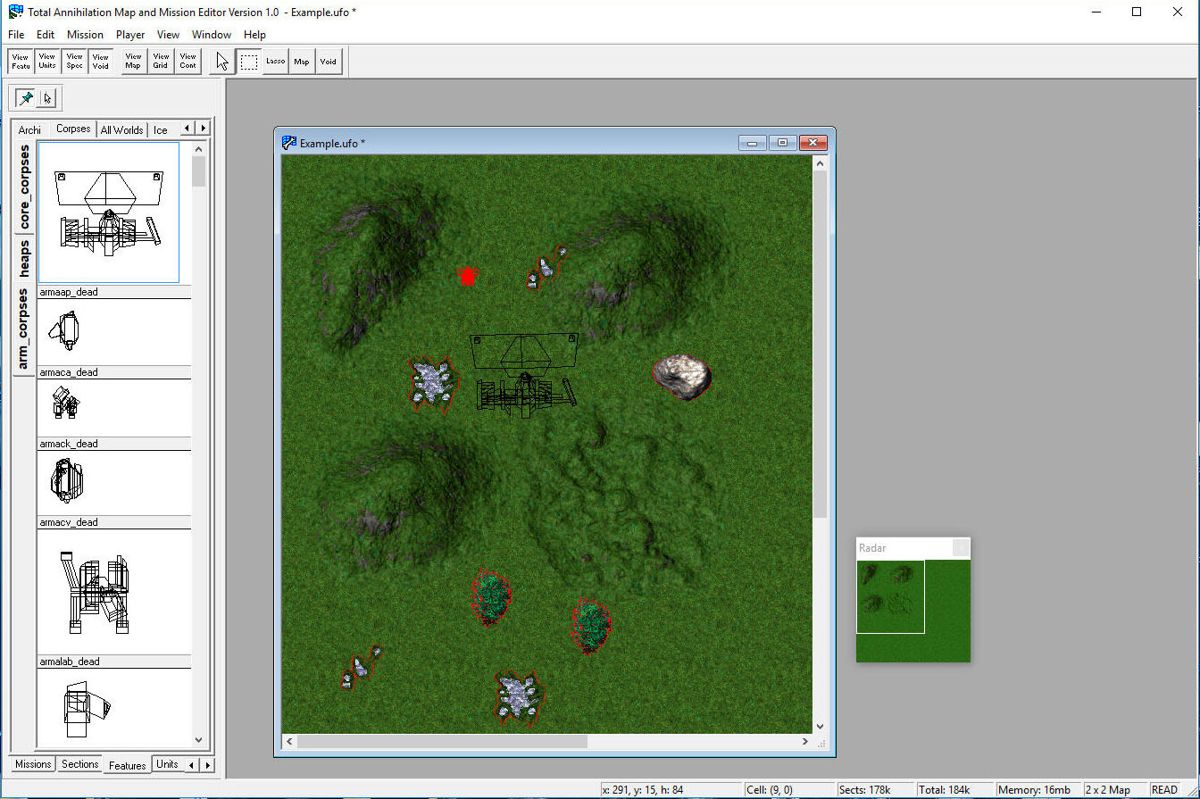Open the Window menu
Image resolution: width=1200 pixels, height=799 pixels.
211,34
